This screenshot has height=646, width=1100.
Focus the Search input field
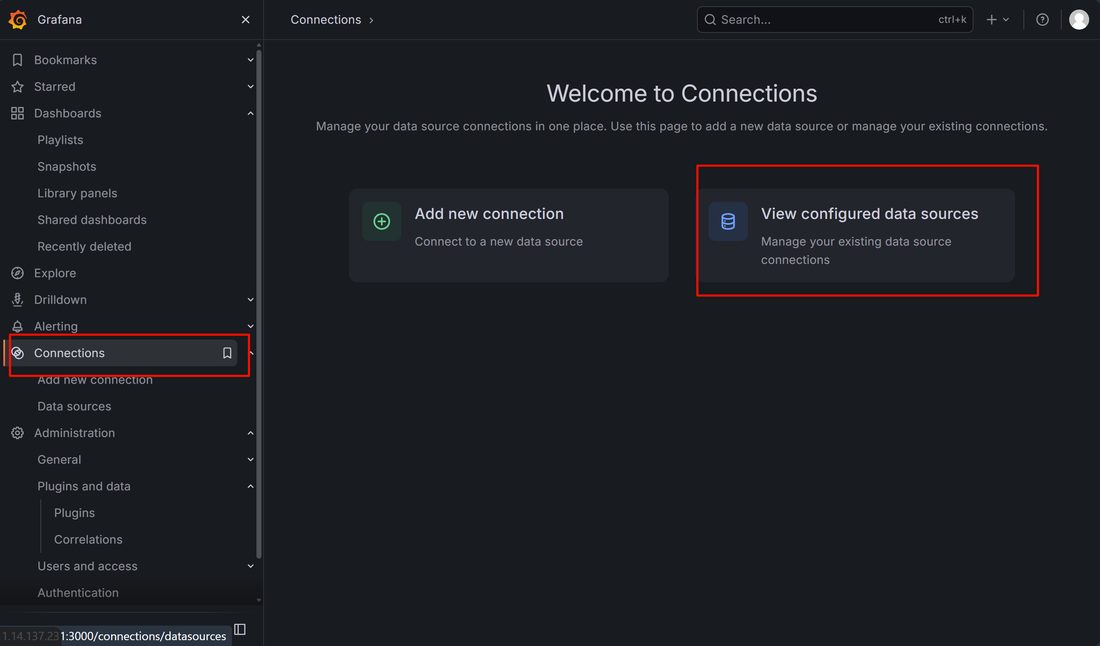(835, 20)
